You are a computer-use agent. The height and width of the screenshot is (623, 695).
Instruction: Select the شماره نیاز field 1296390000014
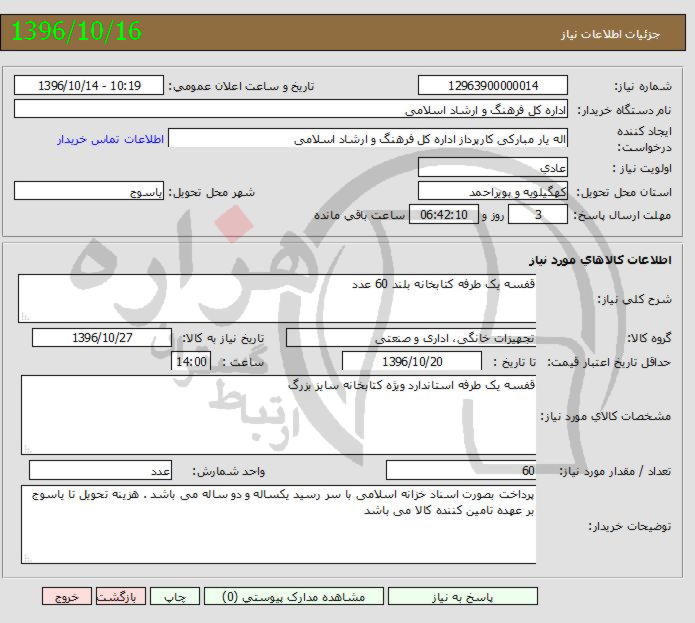click(492, 85)
